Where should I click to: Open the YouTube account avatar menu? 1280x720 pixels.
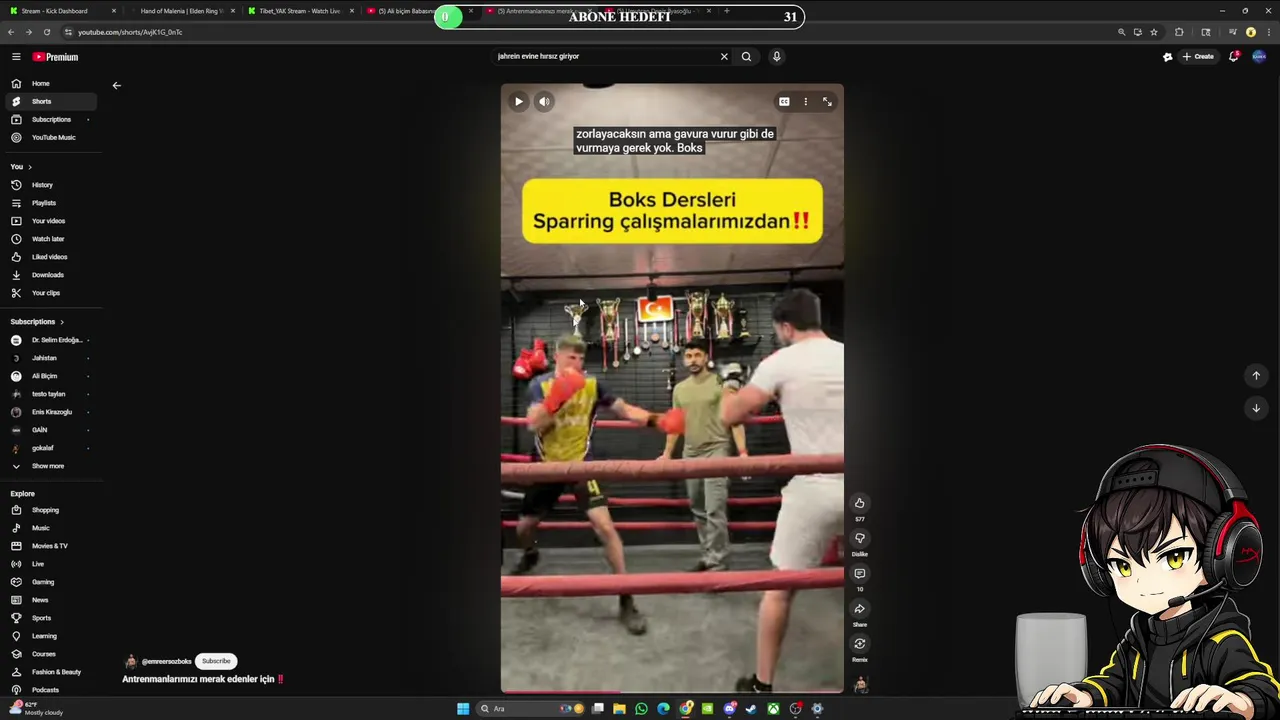click(x=1259, y=57)
